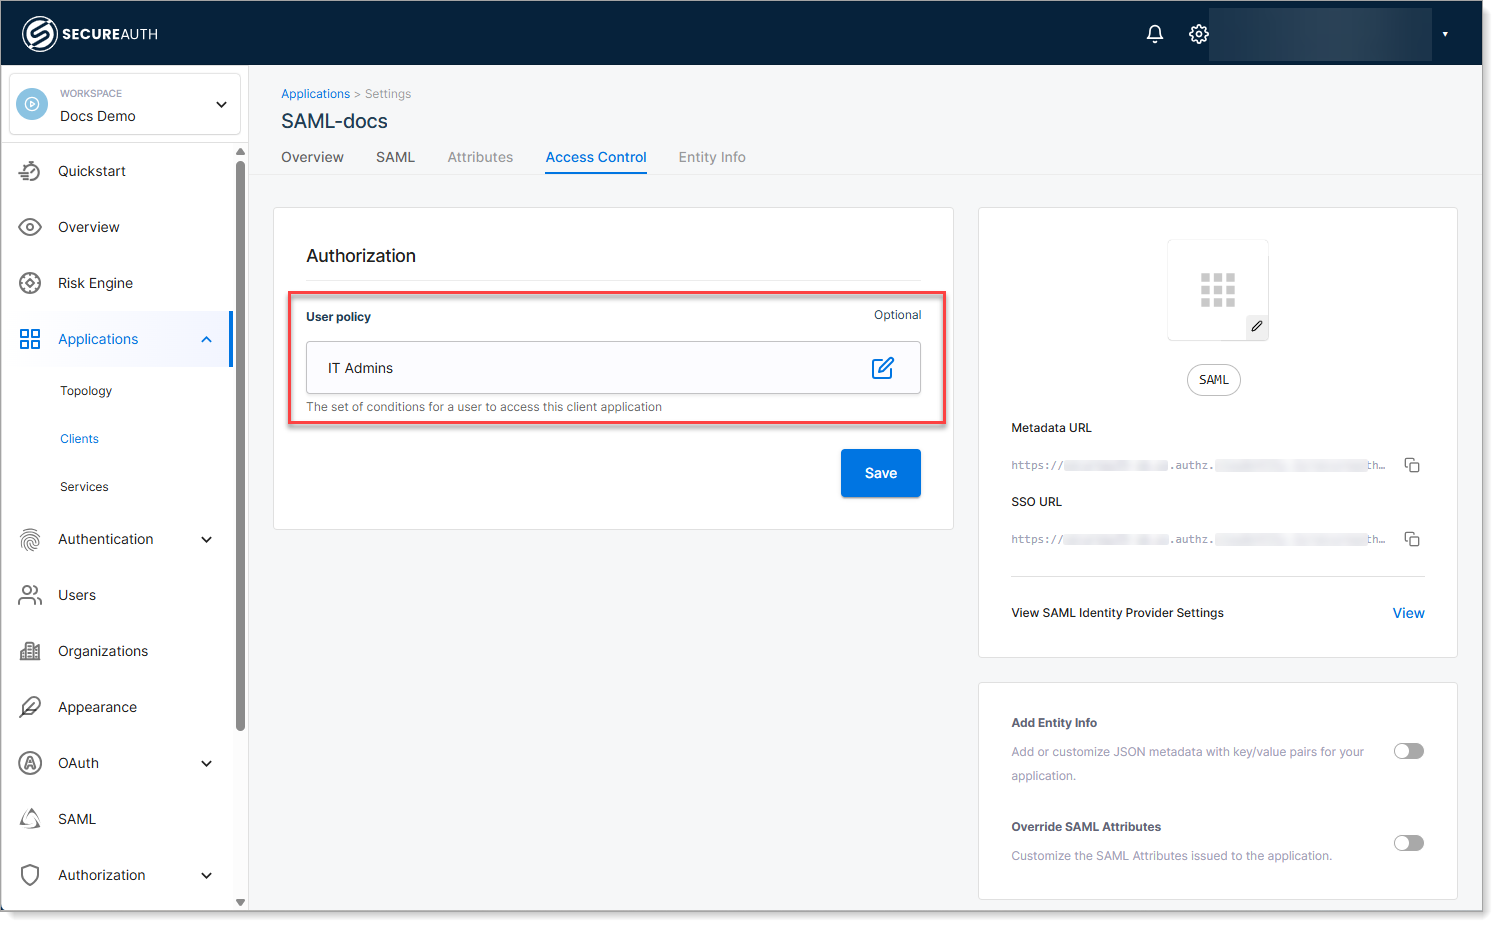Open the Docs Demo workspace dropdown
Screen dimensions: 1498x927
[125, 104]
